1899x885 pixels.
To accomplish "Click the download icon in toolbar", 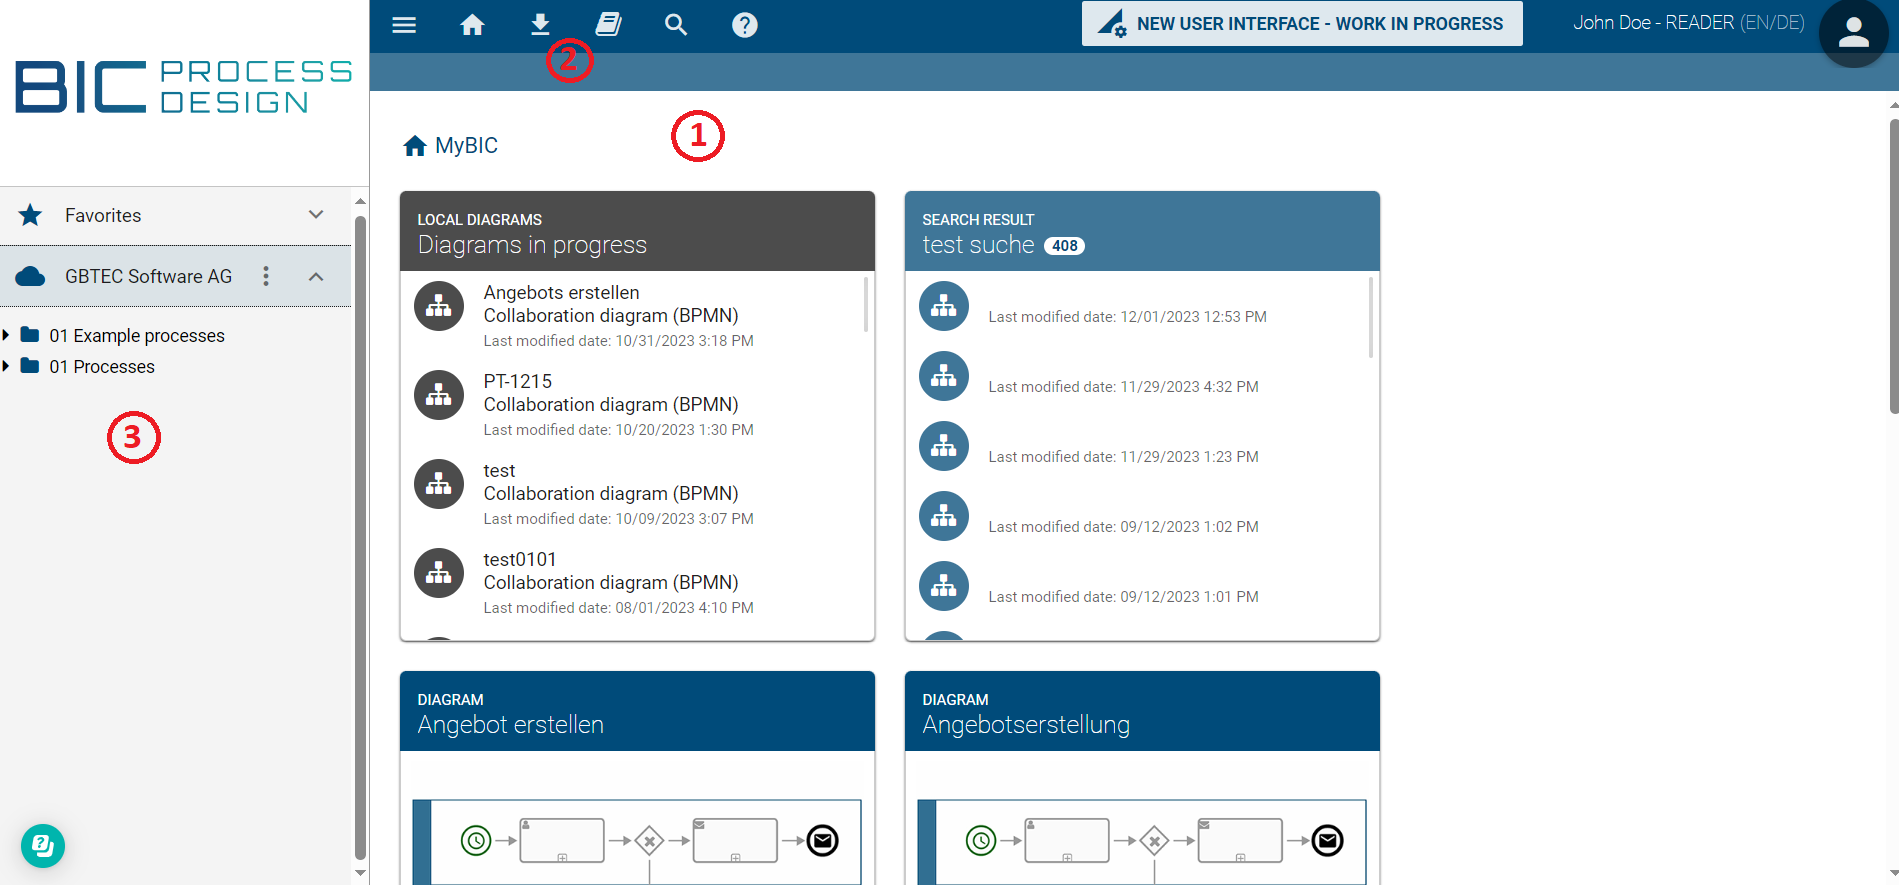I will tap(540, 25).
